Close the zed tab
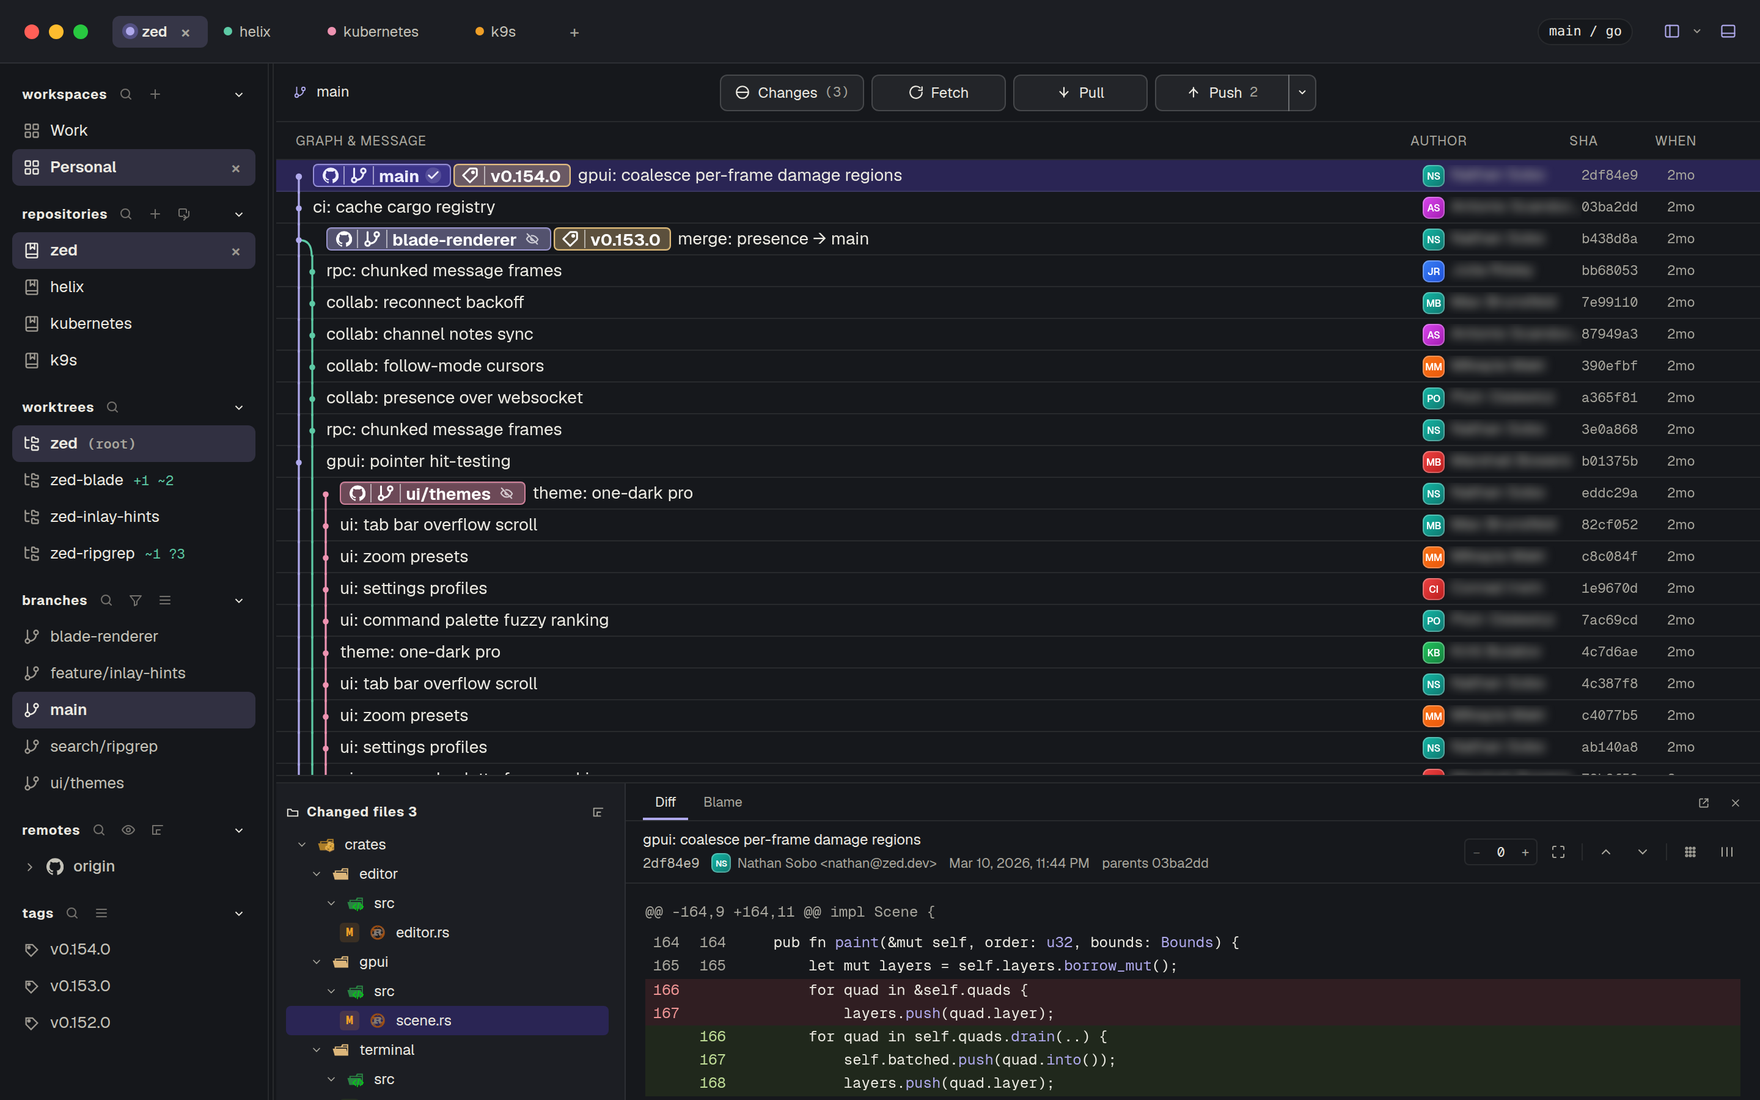The height and width of the screenshot is (1100, 1760). click(186, 32)
